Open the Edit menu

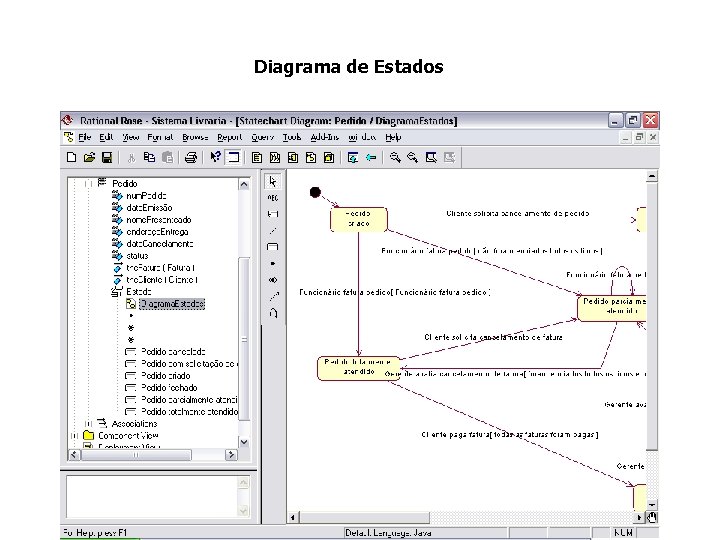[106, 137]
